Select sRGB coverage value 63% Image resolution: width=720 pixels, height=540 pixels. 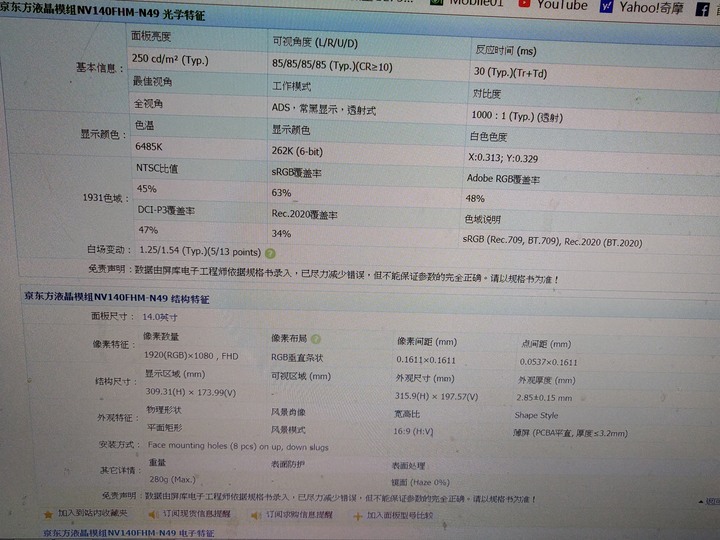coord(281,193)
